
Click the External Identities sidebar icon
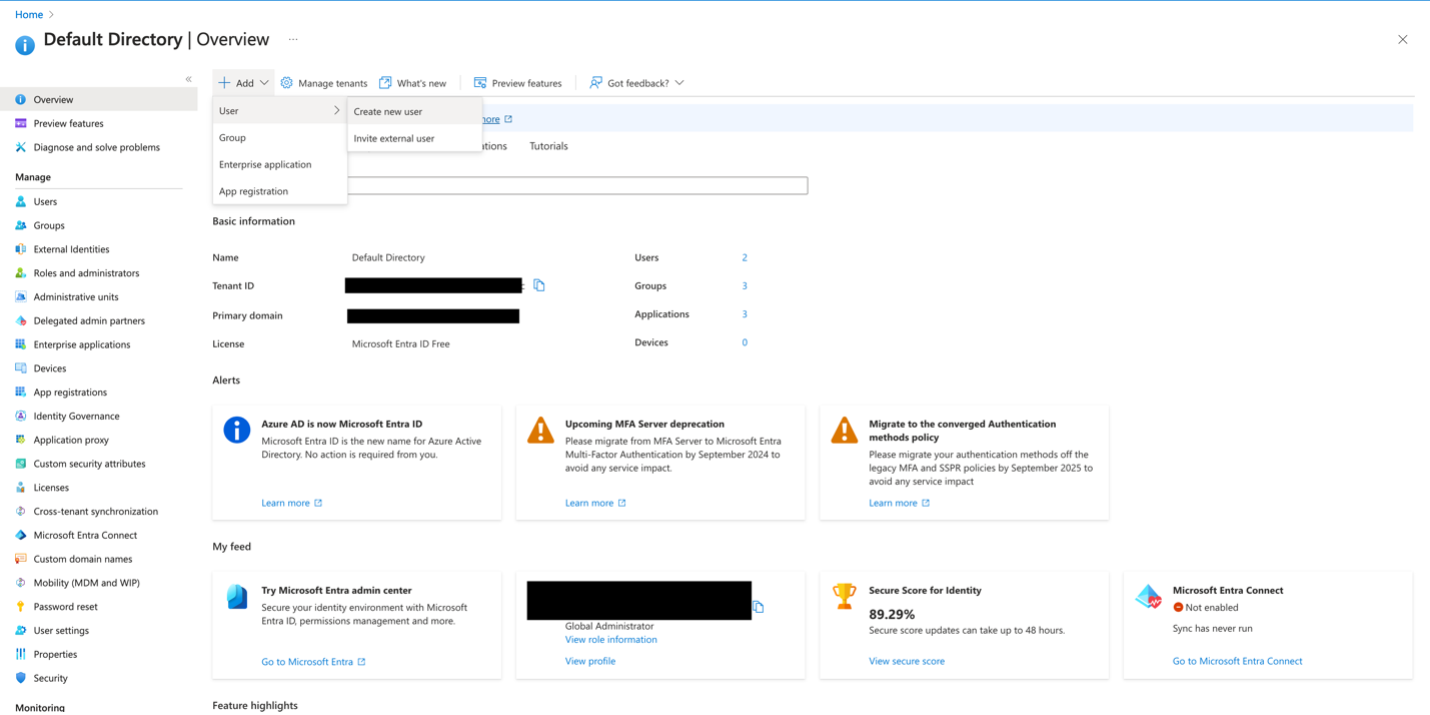click(21, 249)
